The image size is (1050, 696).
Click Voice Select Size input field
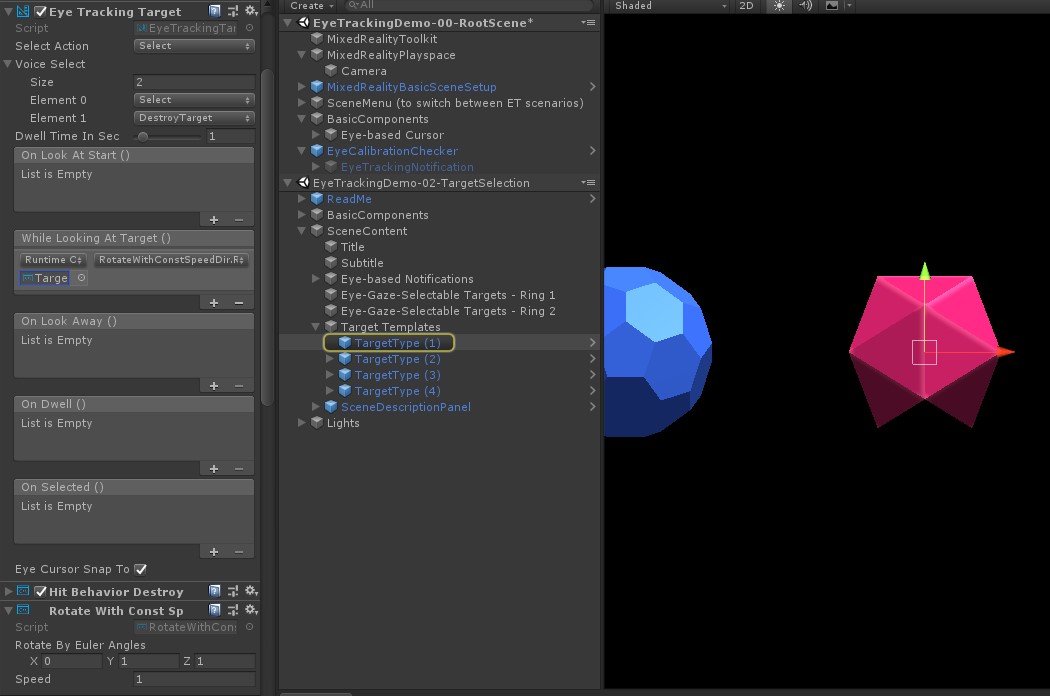[194, 82]
